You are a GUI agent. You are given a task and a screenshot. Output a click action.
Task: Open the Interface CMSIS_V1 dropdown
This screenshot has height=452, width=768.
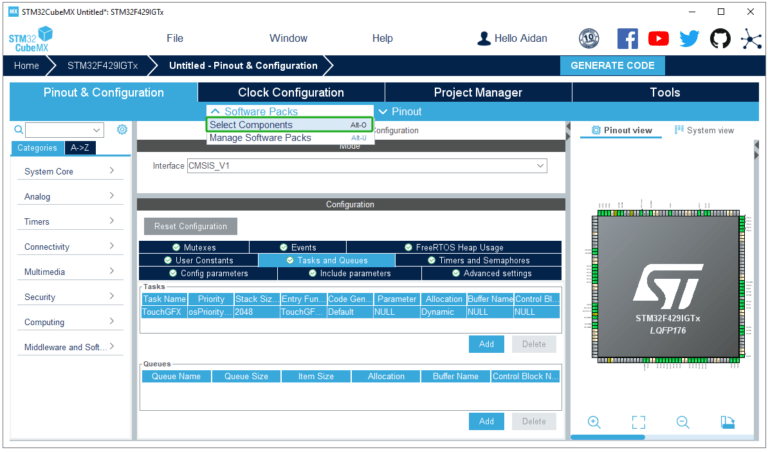(x=366, y=165)
